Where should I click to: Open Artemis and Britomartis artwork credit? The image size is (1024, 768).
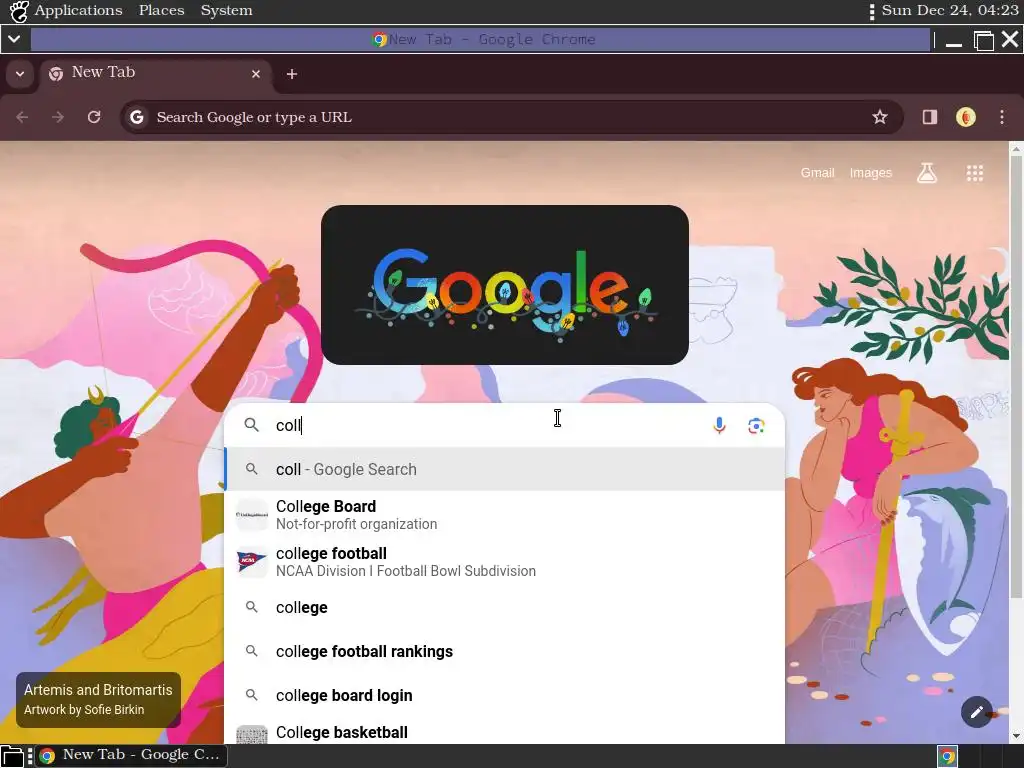click(98, 699)
